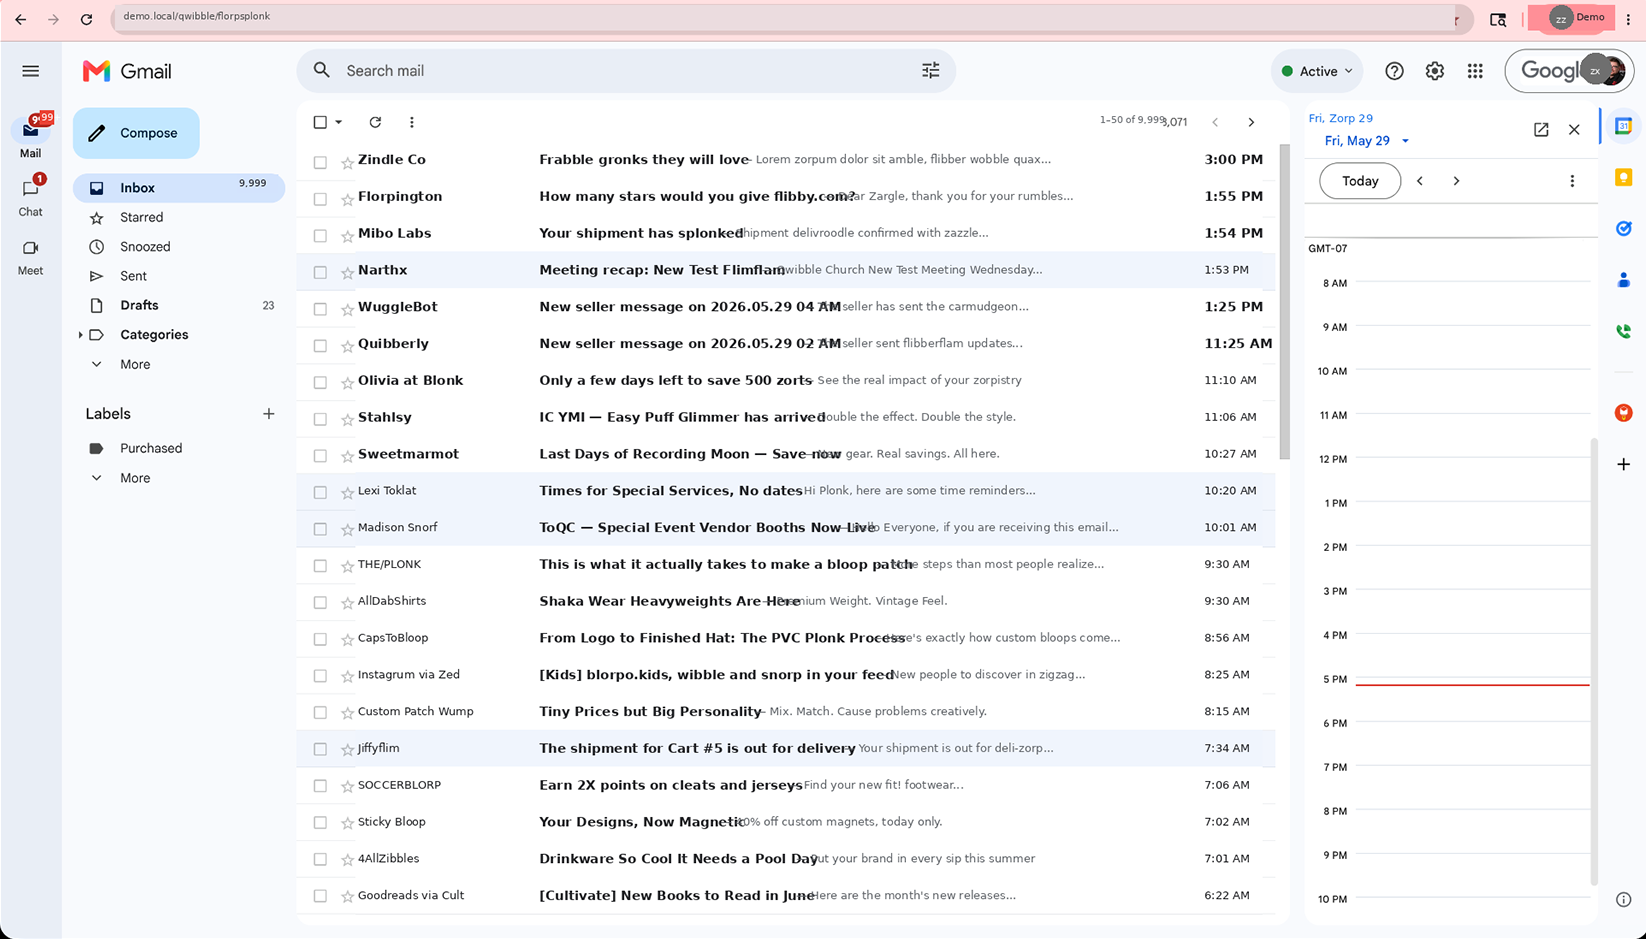Viewport: 1646px width, 939px height.
Task: Open the Gmail logo link
Action: 127,71
